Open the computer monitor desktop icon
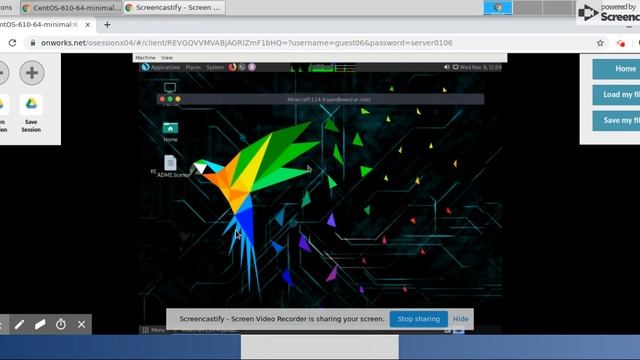This screenshot has height=360, width=640. pyautogui.click(x=170, y=88)
